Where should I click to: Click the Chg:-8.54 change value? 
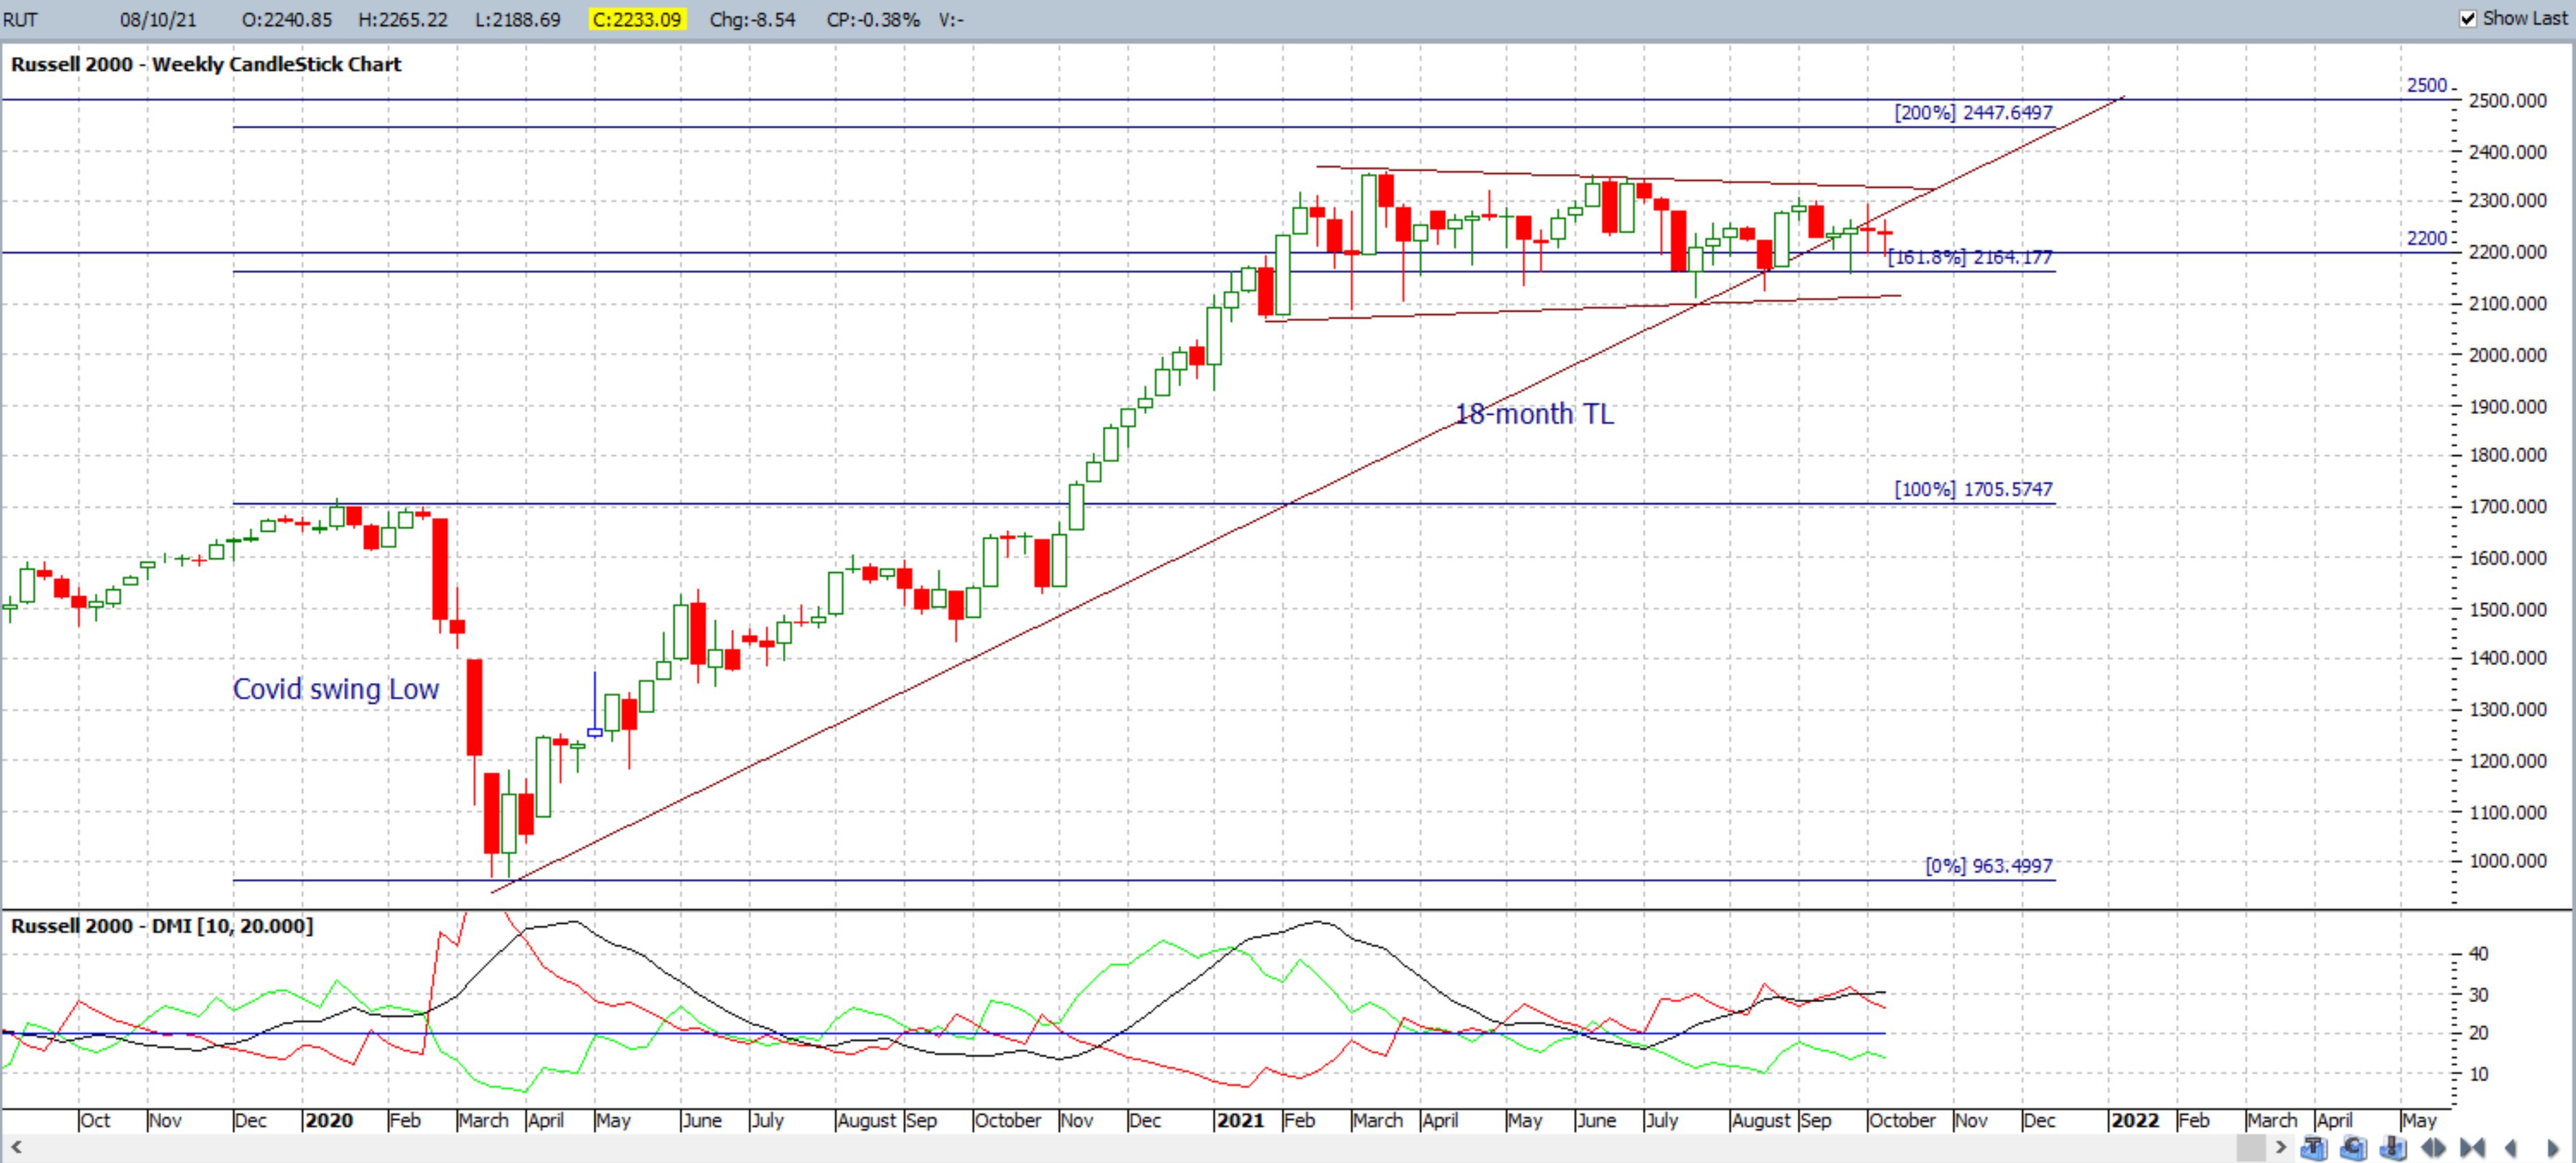[x=752, y=19]
